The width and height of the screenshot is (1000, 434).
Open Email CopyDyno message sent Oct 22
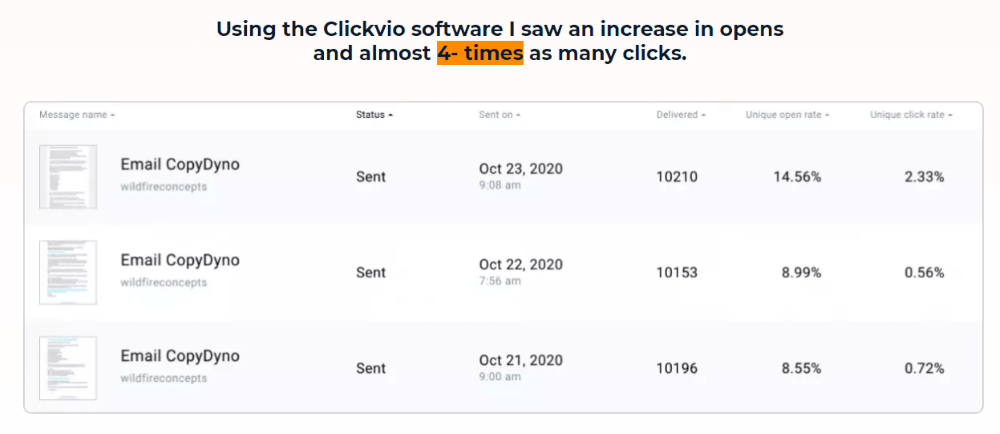point(180,260)
